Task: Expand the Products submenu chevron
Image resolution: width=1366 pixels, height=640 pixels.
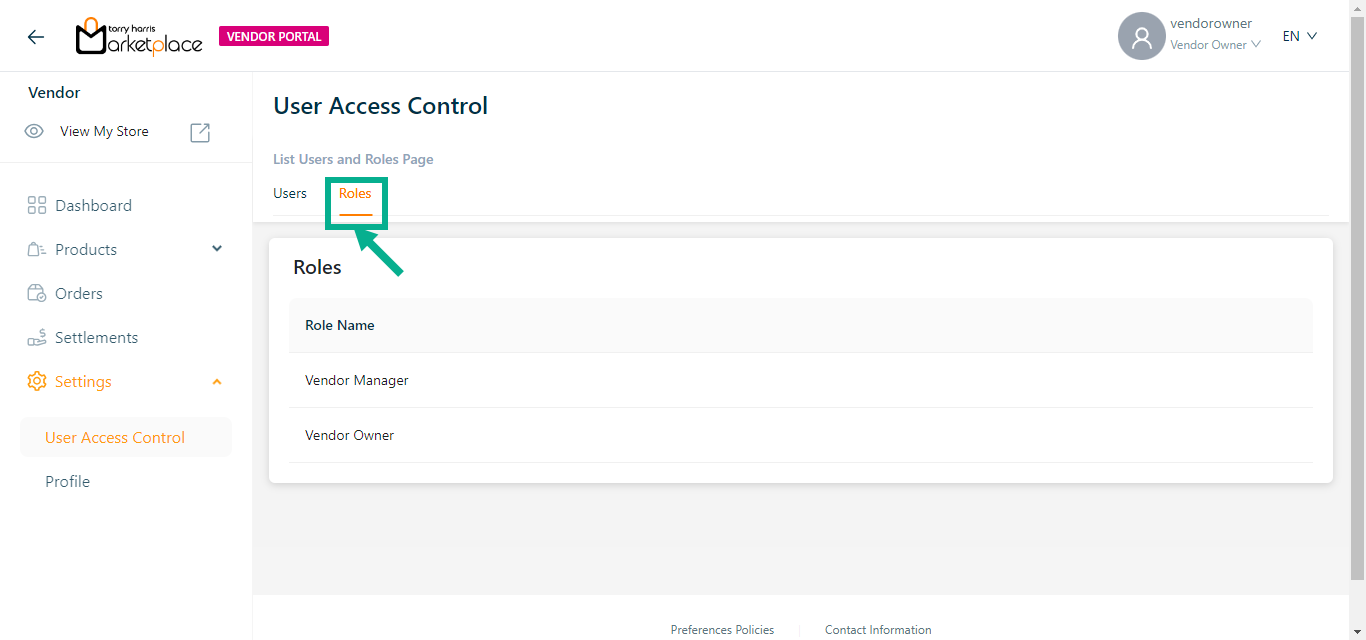Action: (x=217, y=249)
